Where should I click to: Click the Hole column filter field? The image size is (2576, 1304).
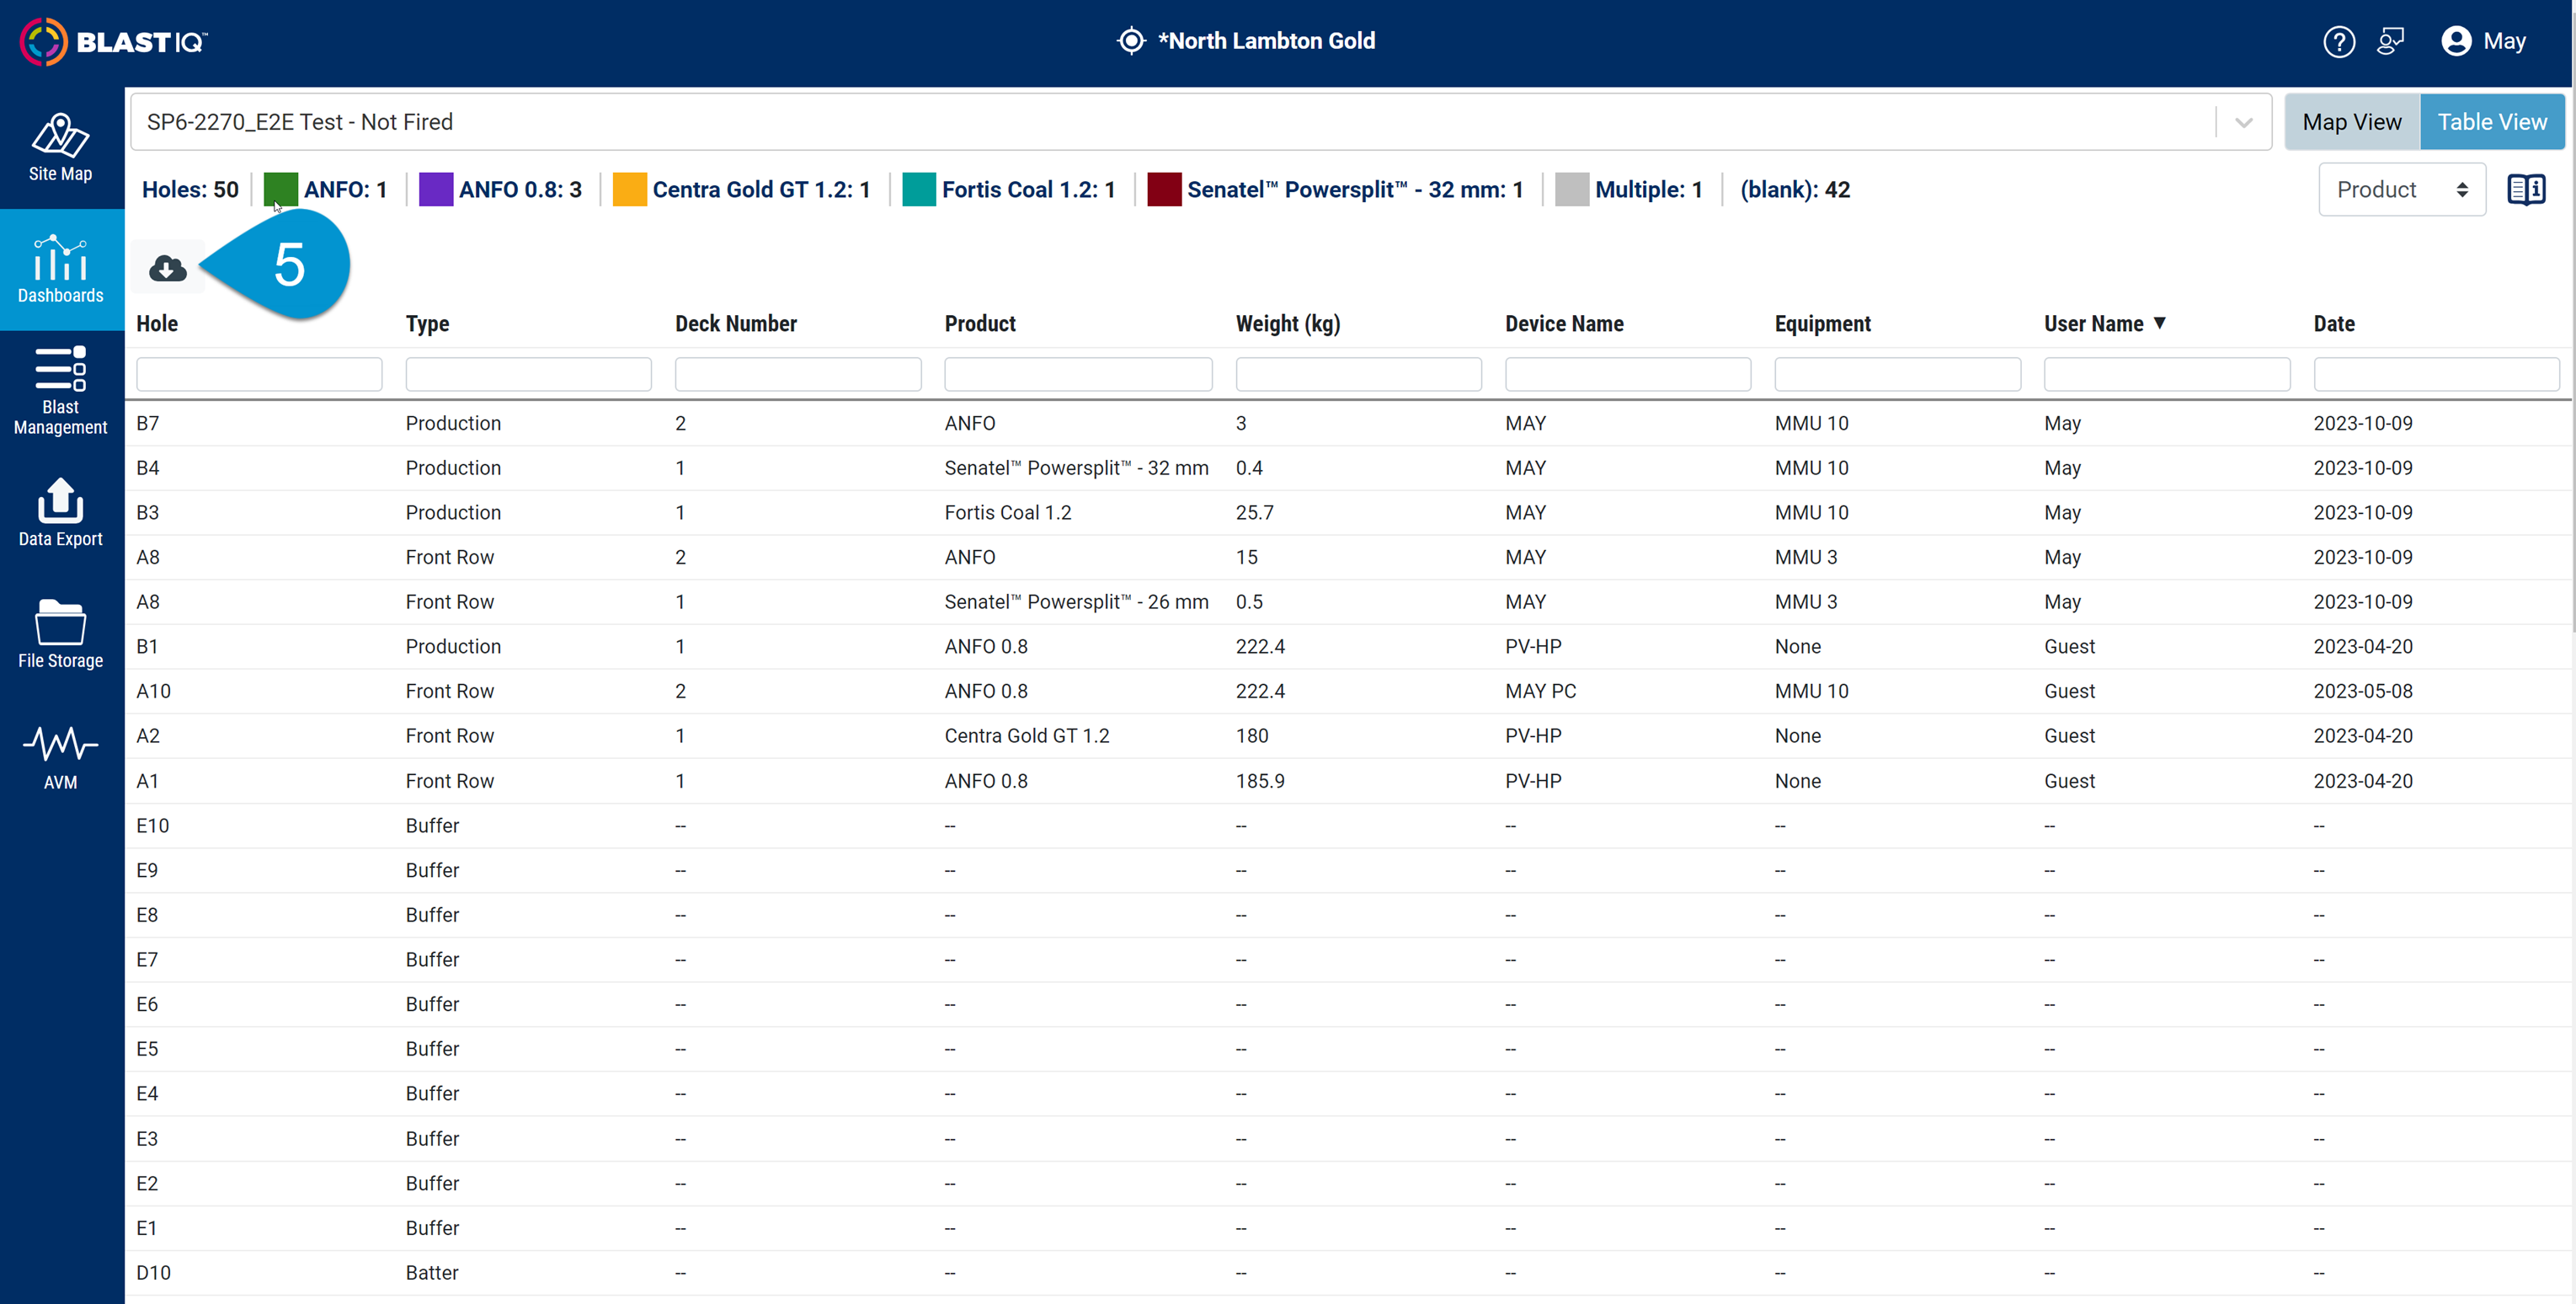(259, 373)
